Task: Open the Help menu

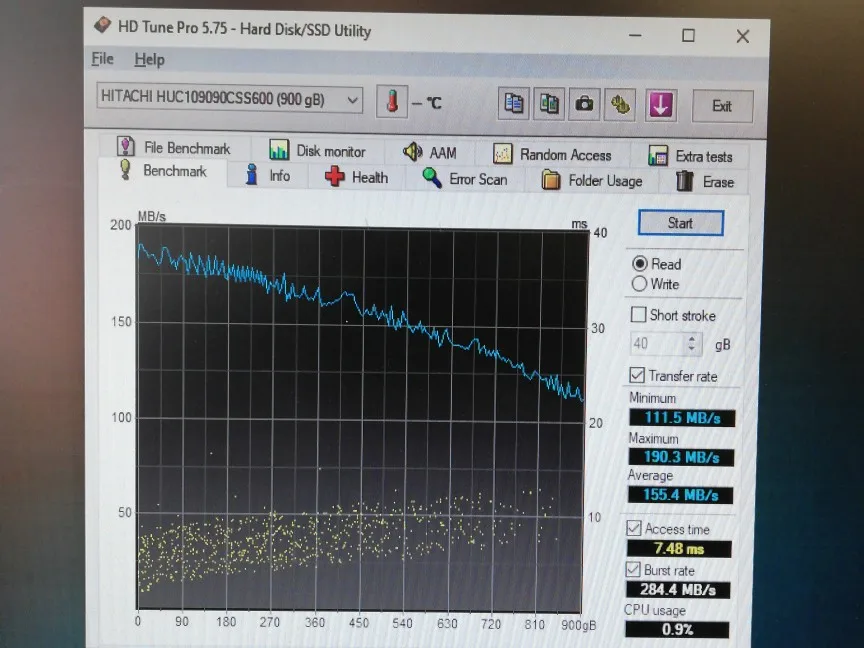Action: coord(149,60)
